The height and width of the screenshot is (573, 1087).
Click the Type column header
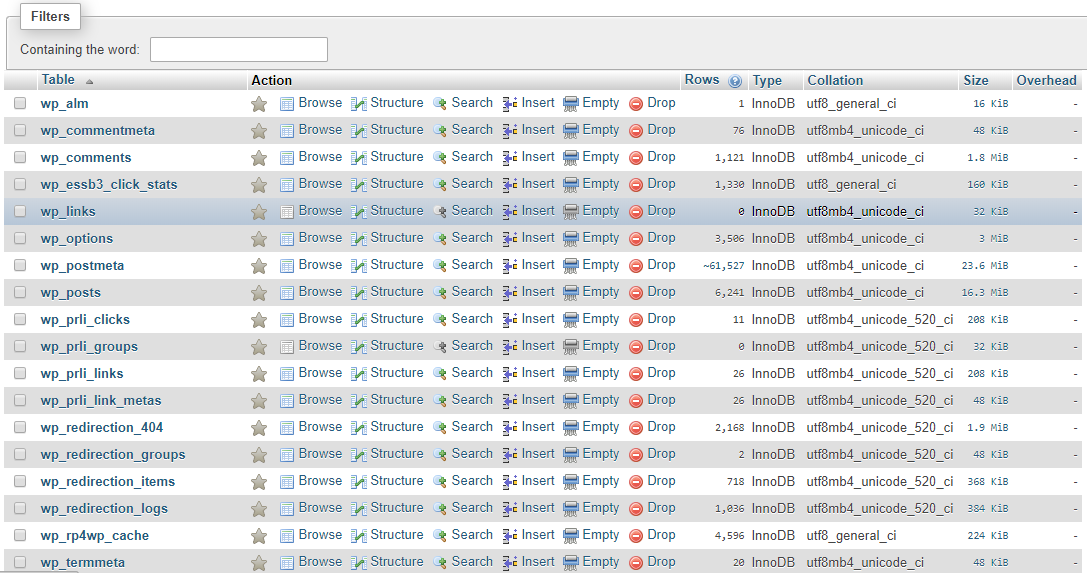pos(767,81)
